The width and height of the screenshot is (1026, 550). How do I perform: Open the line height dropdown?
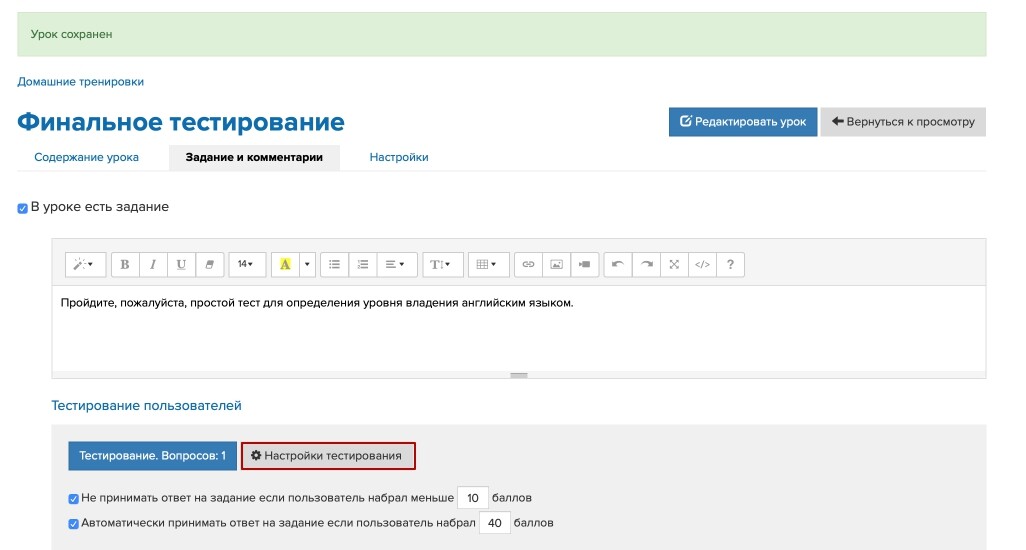442,264
